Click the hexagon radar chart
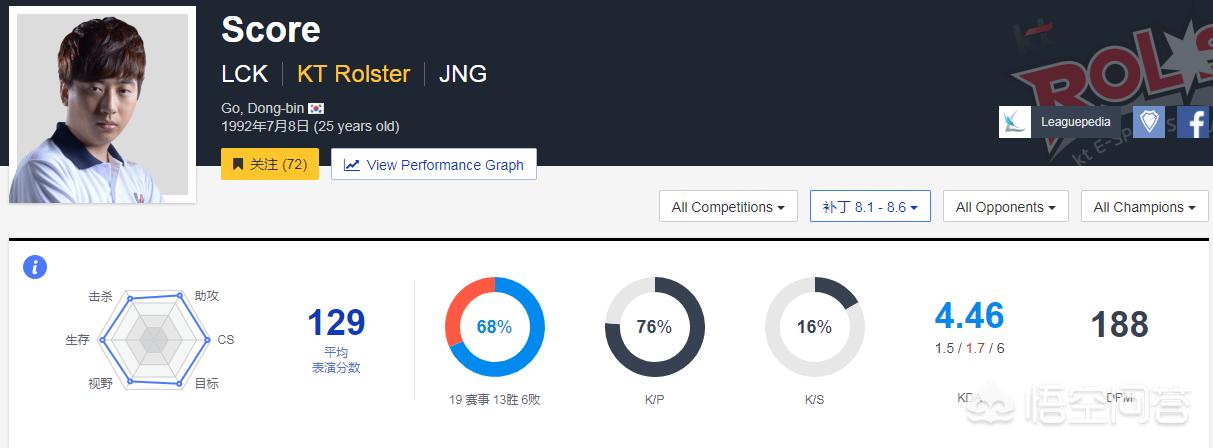Screen dimensions: 1213x448 click(x=153, y=340)
